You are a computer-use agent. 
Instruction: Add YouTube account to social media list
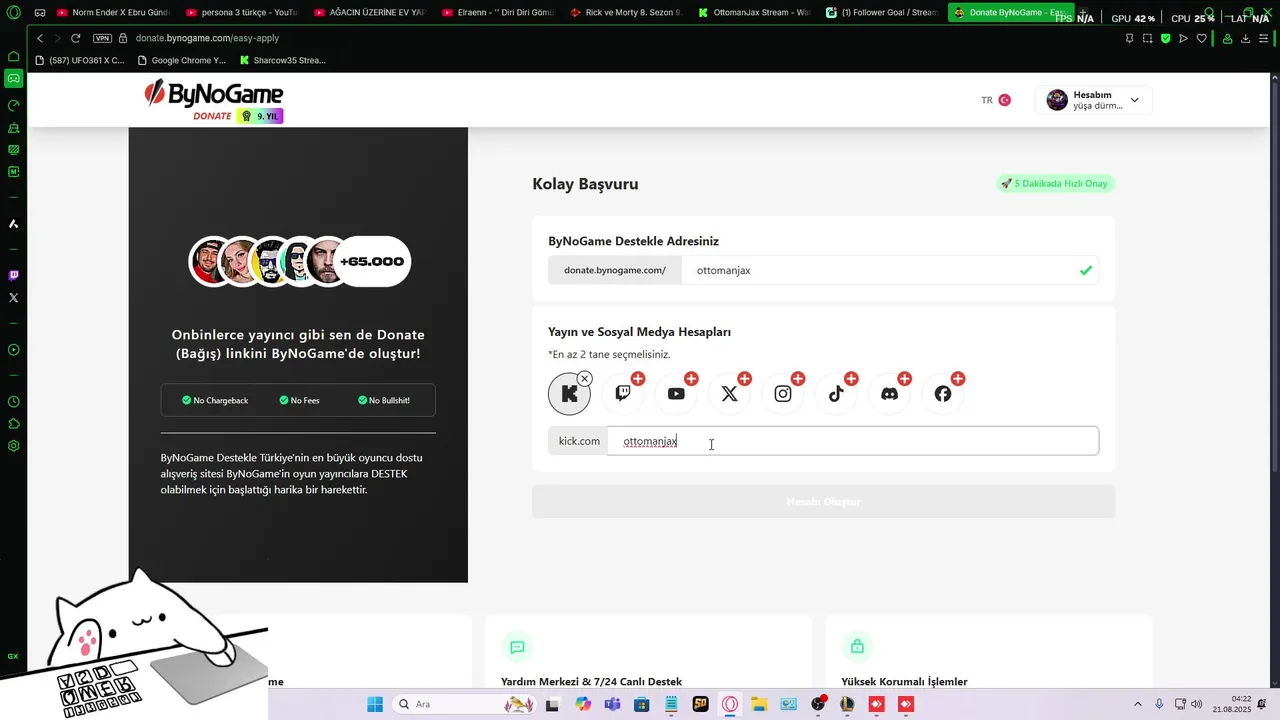[676, 393]
